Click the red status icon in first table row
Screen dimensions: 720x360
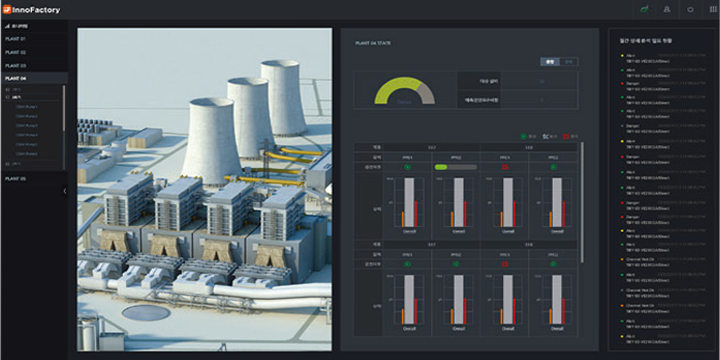point(505,167)
